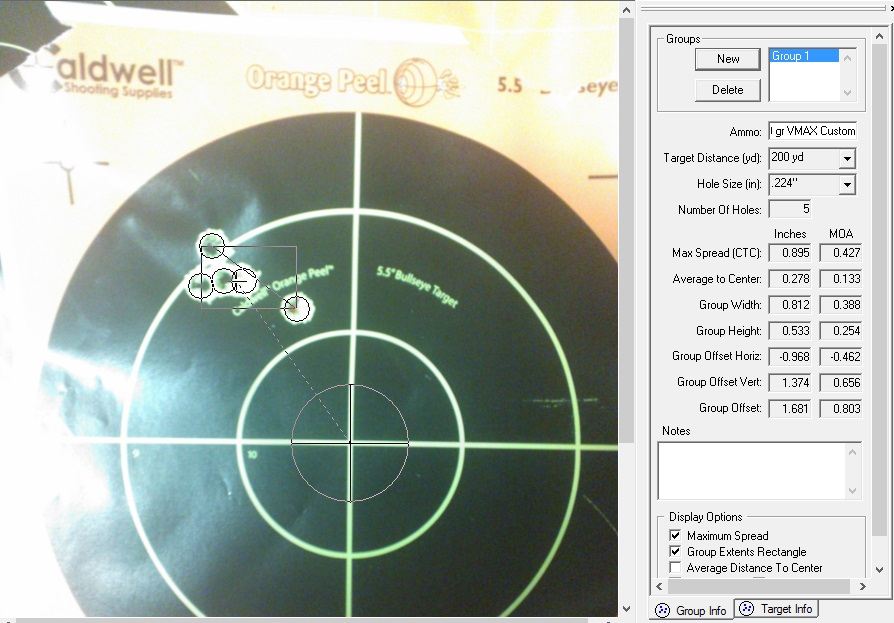Select Group 1 in the groups list
The image size is (894, 623).
click(804, 56)
